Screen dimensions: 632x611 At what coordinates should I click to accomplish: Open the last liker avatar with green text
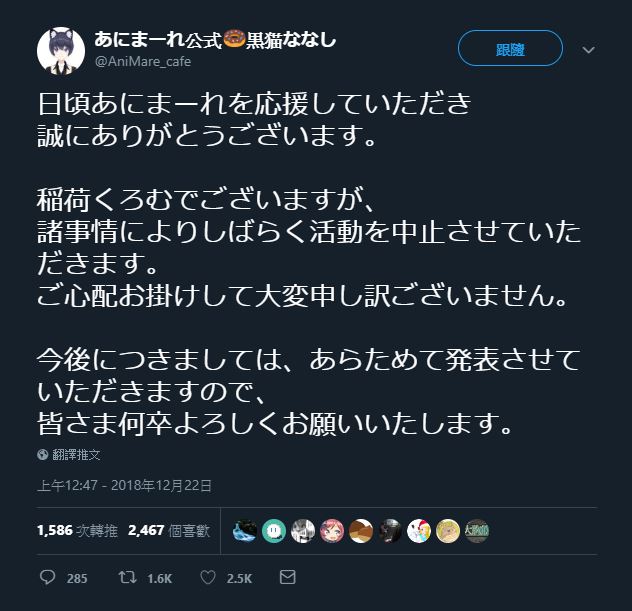[x=477, y=531]
